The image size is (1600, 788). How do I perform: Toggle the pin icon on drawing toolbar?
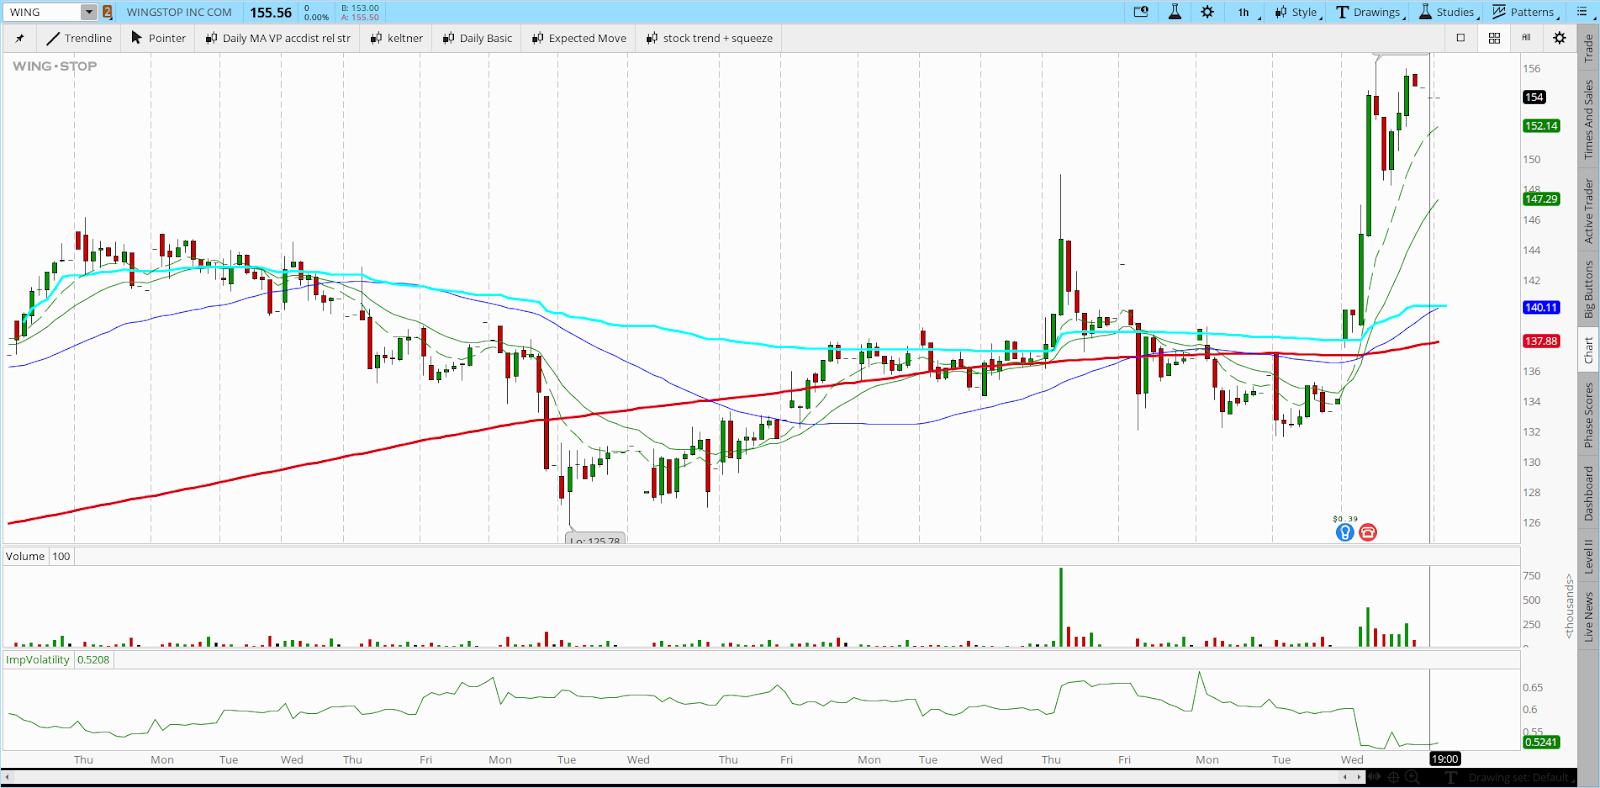point(19,38)
